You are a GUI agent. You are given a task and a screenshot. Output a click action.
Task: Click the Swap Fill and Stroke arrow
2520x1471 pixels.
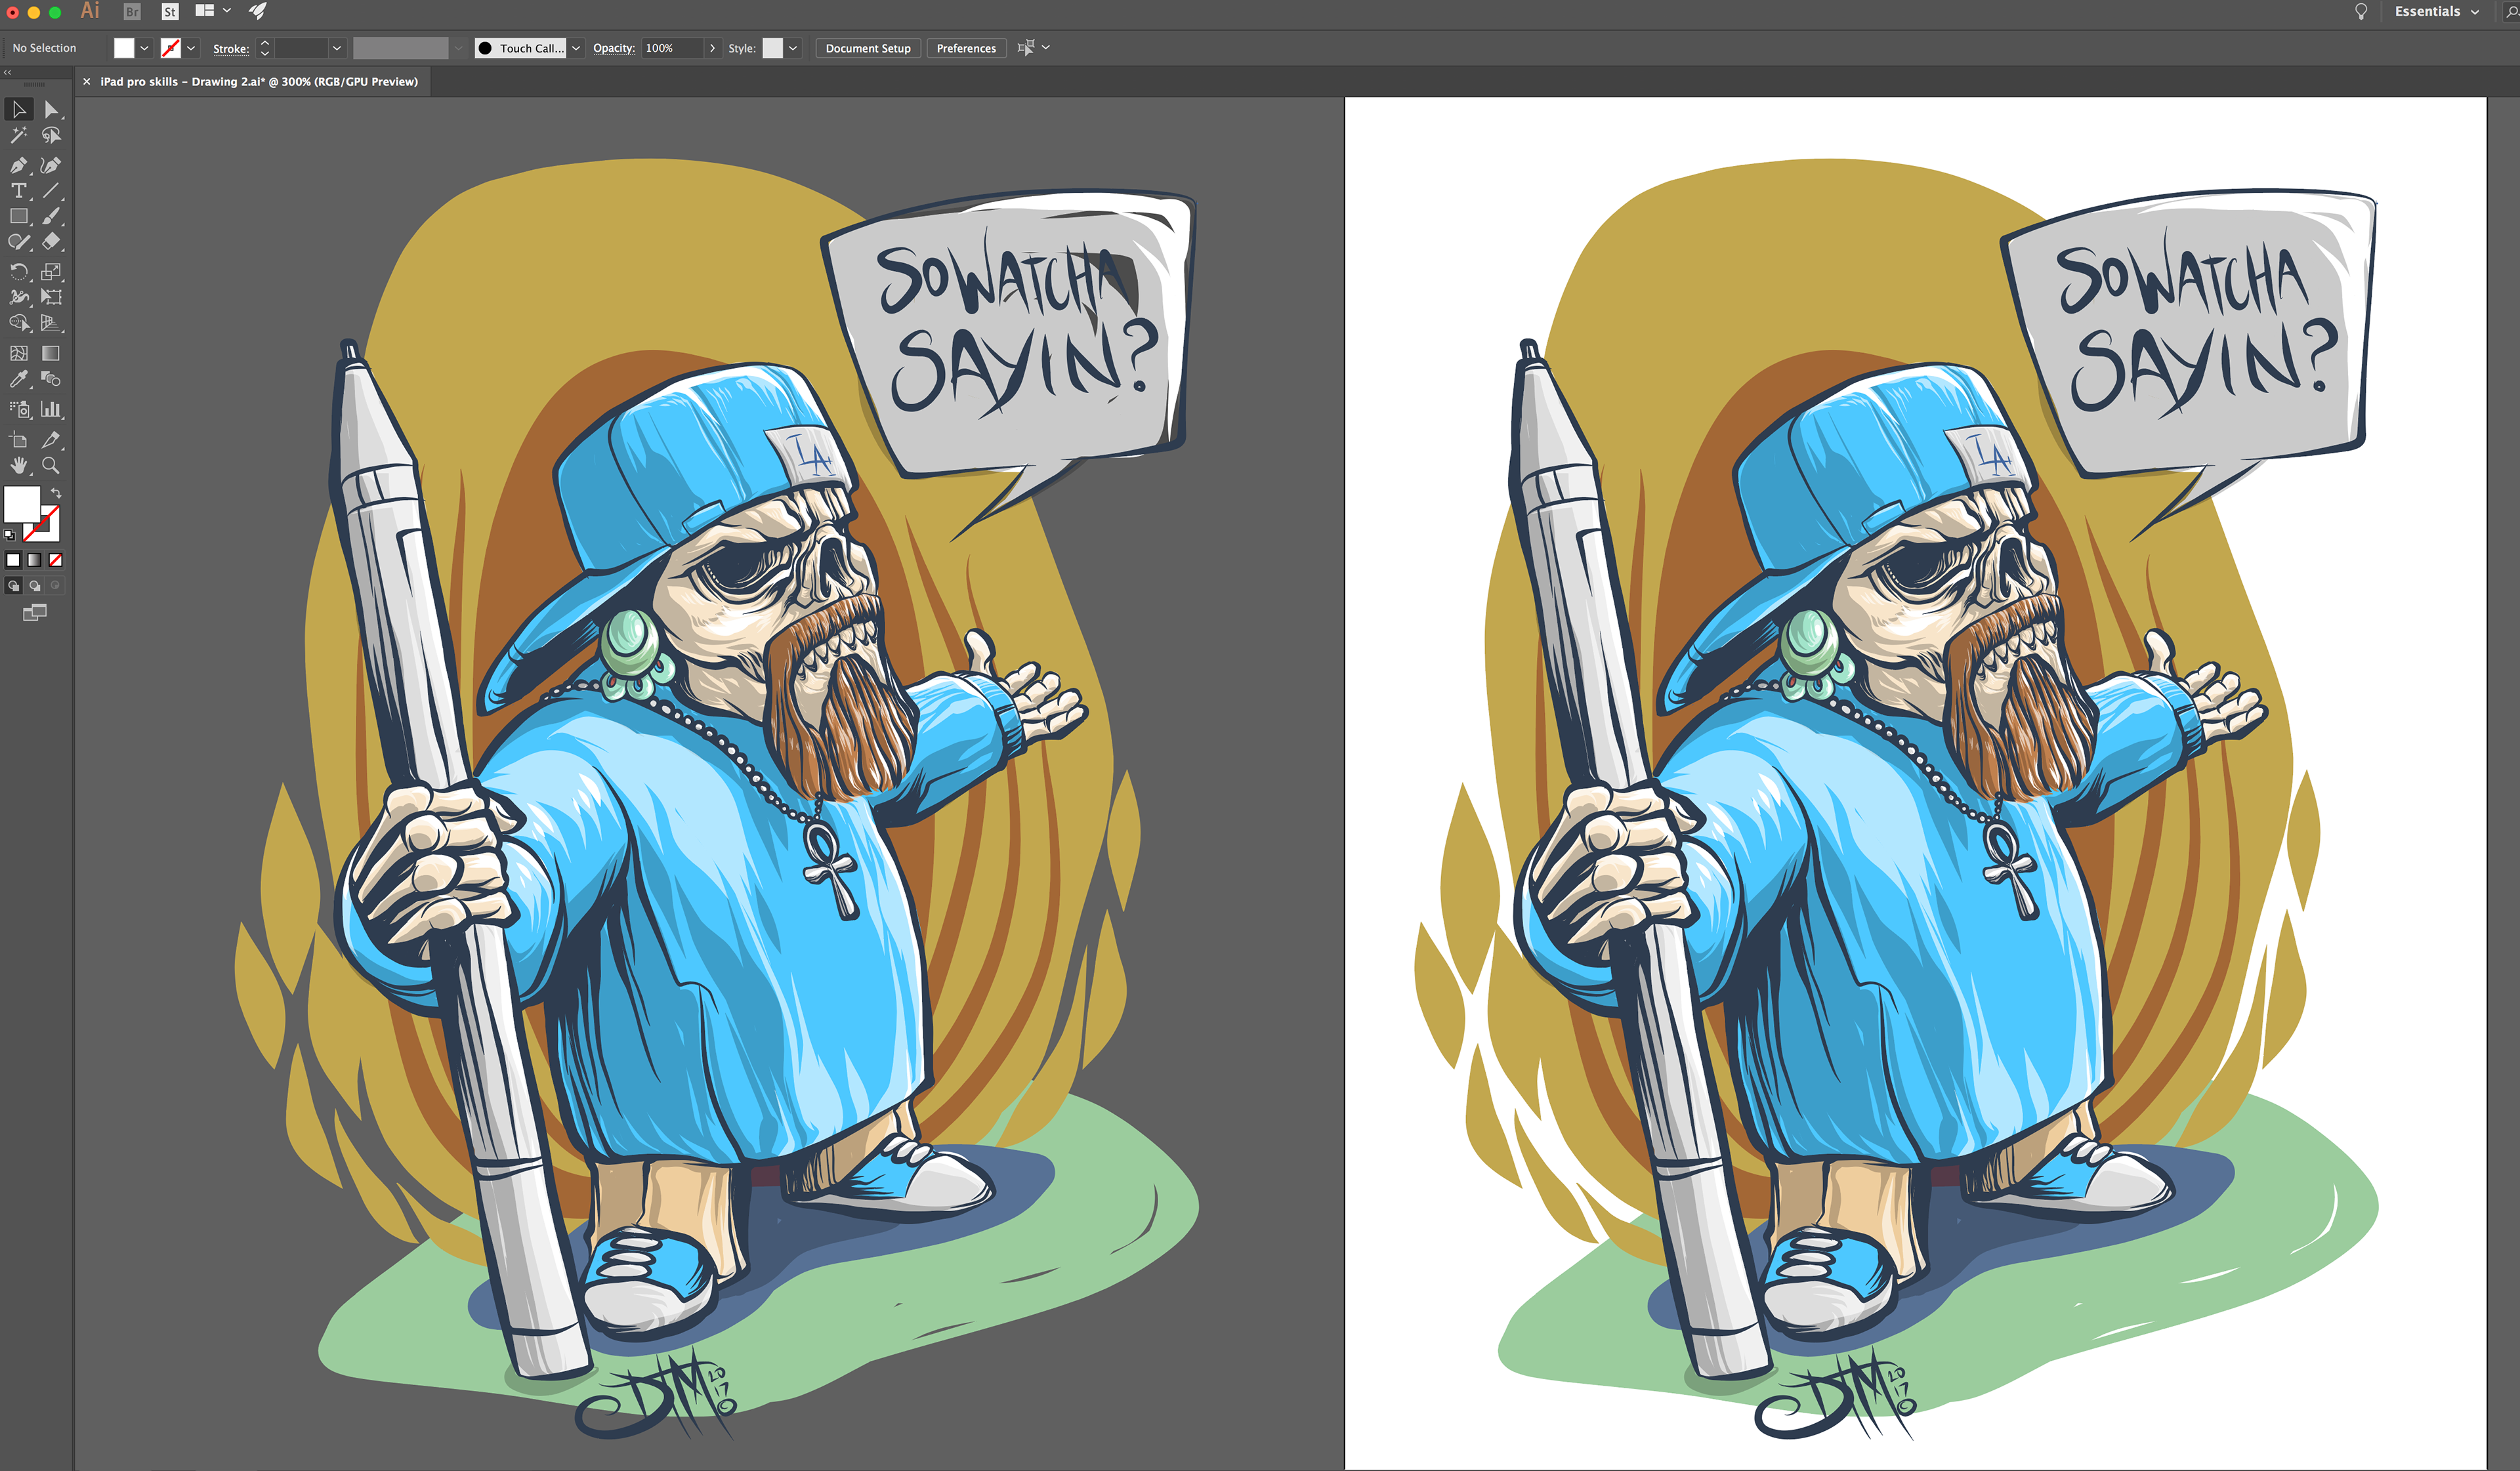pos(56,493)
